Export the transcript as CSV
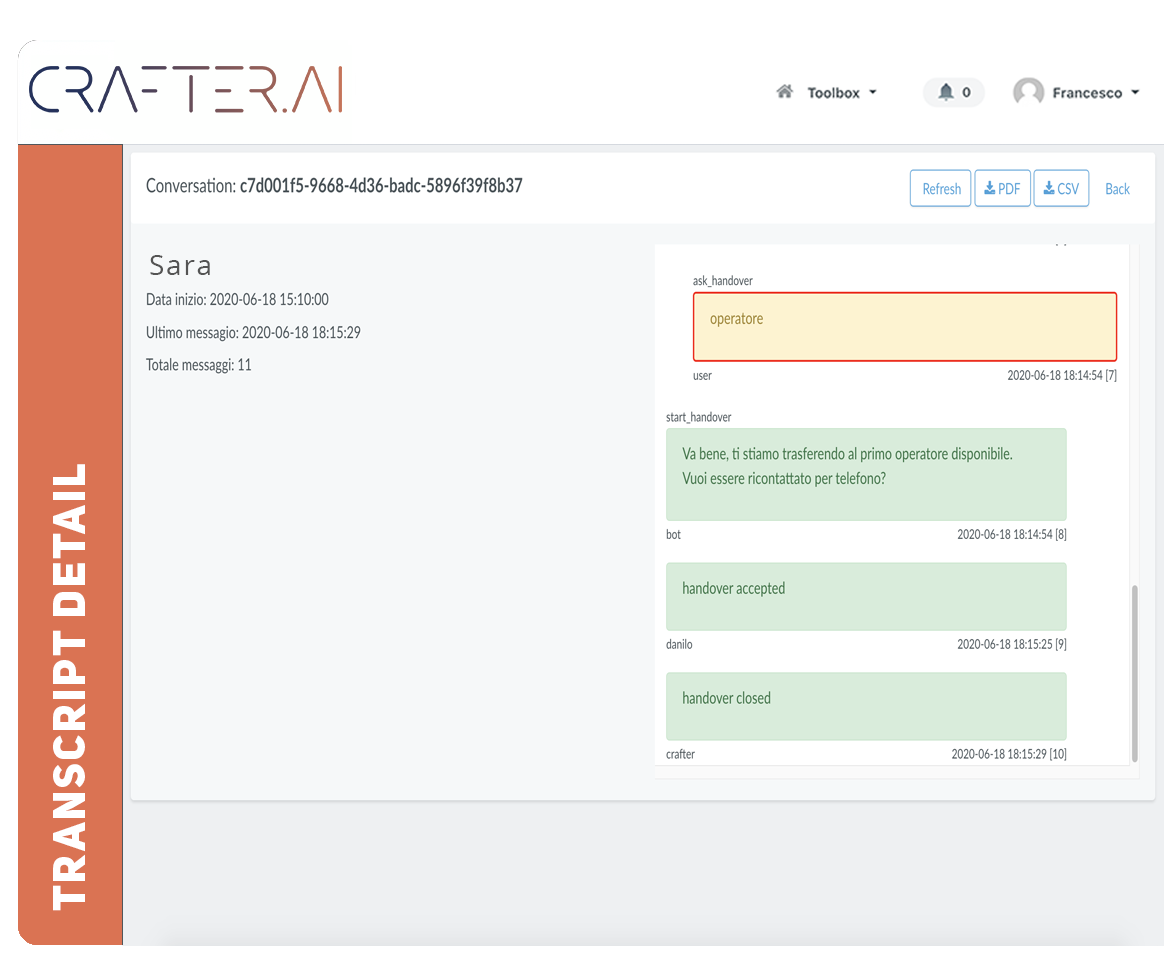 (1061, 189)
